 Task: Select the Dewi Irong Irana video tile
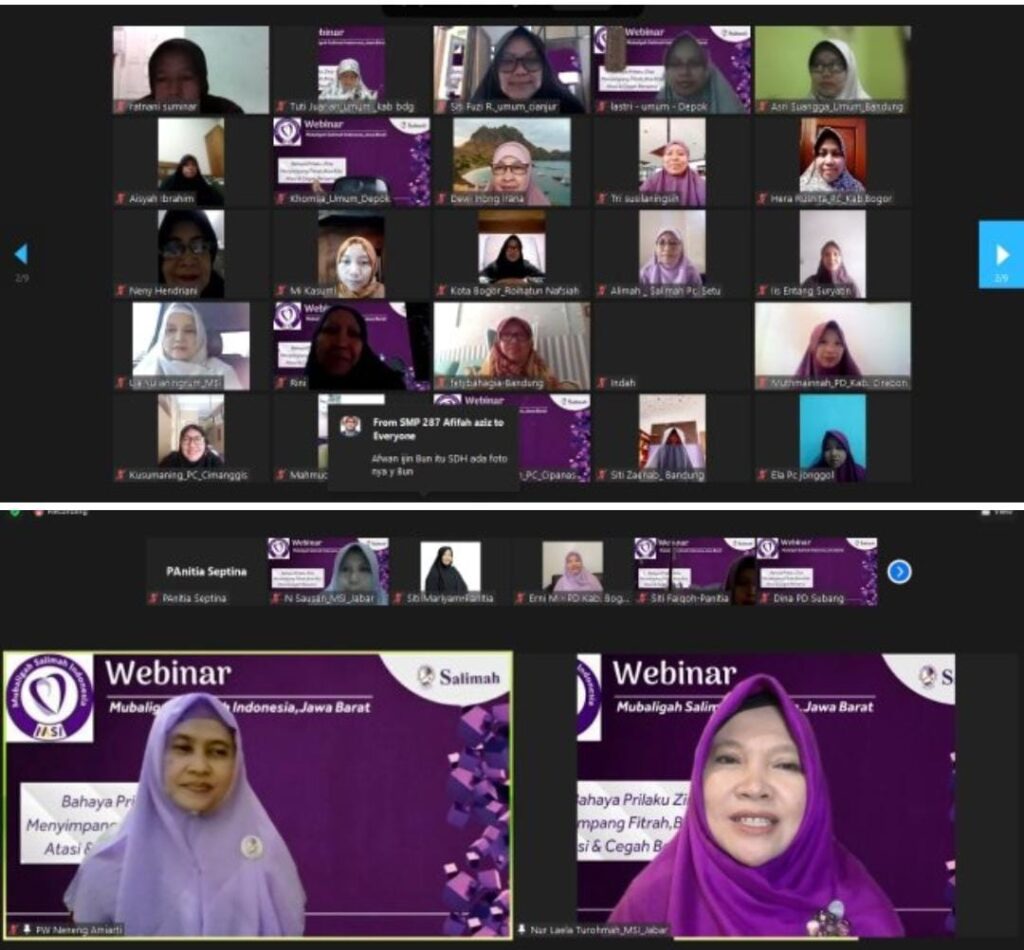click(511, 161)
